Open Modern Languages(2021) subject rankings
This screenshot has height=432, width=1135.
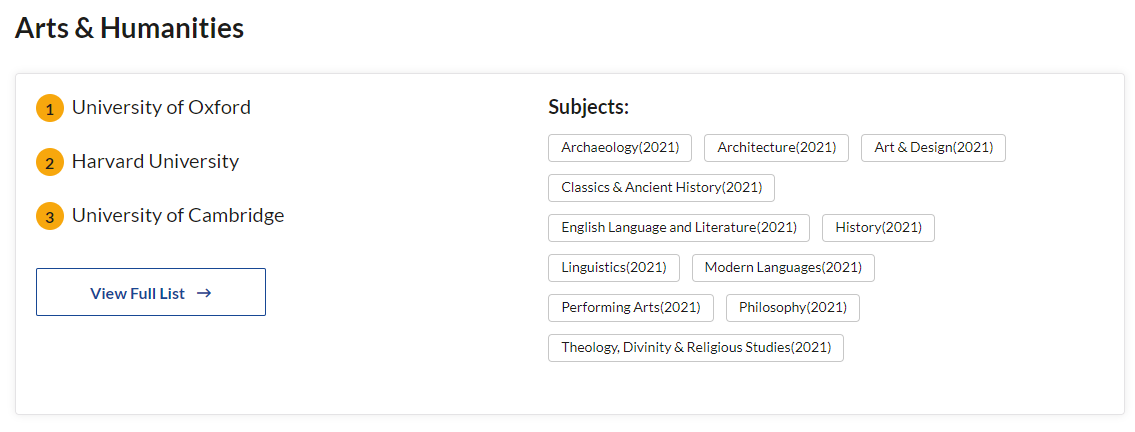(783, 267)
